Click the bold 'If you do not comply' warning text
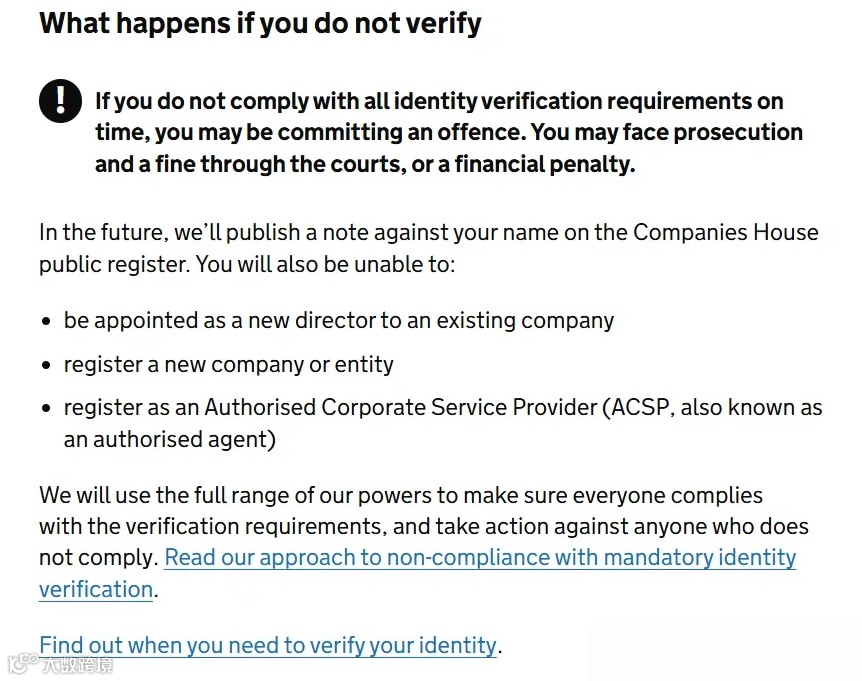Screen dimensions: 862x681 pyautogui.click(x=449, y=132)
